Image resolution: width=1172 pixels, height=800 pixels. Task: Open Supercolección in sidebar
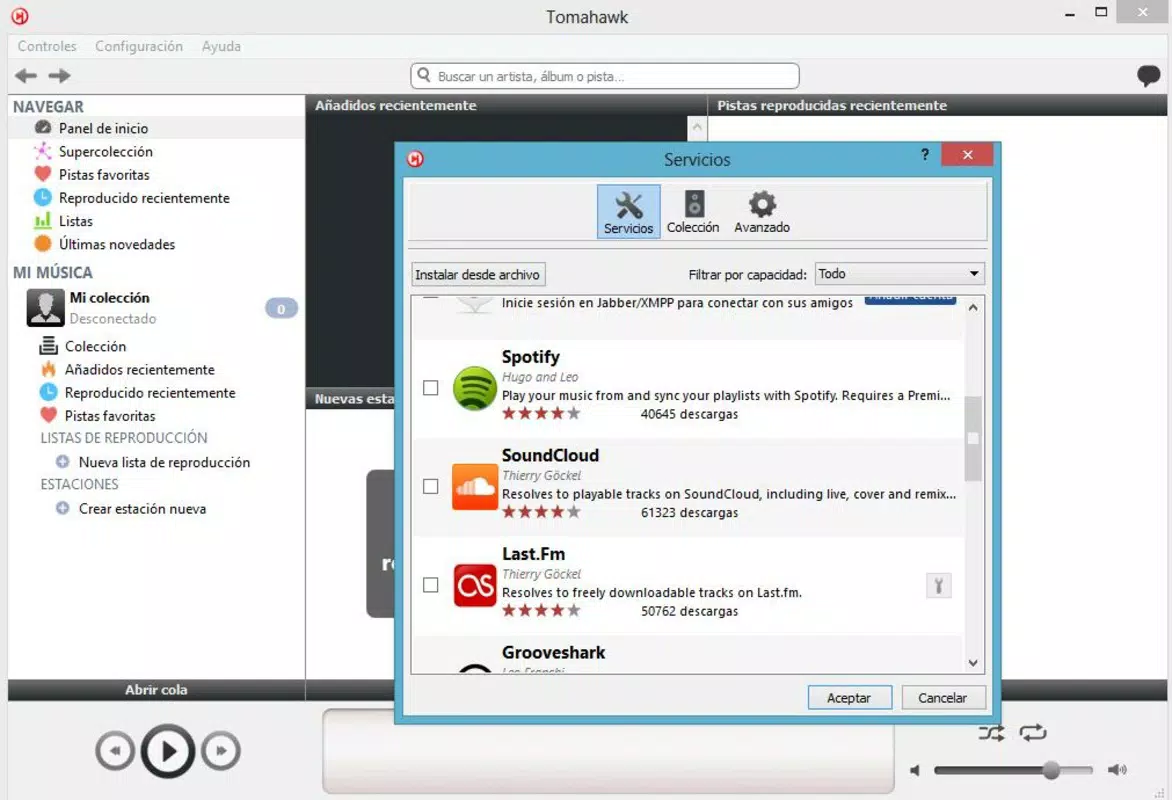(105, 151)
